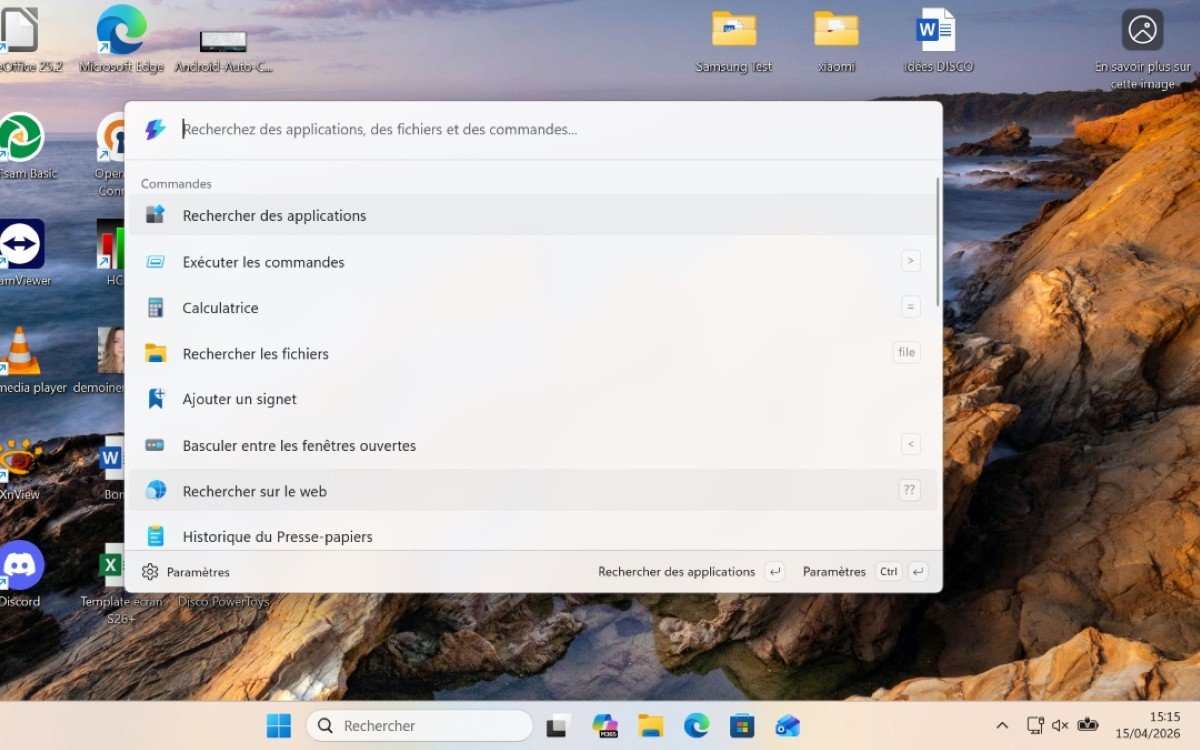Screen dimensions: 1200x750
Task: Expand the system tray hidden icons chevron
Action: (x=1002, y=725)
